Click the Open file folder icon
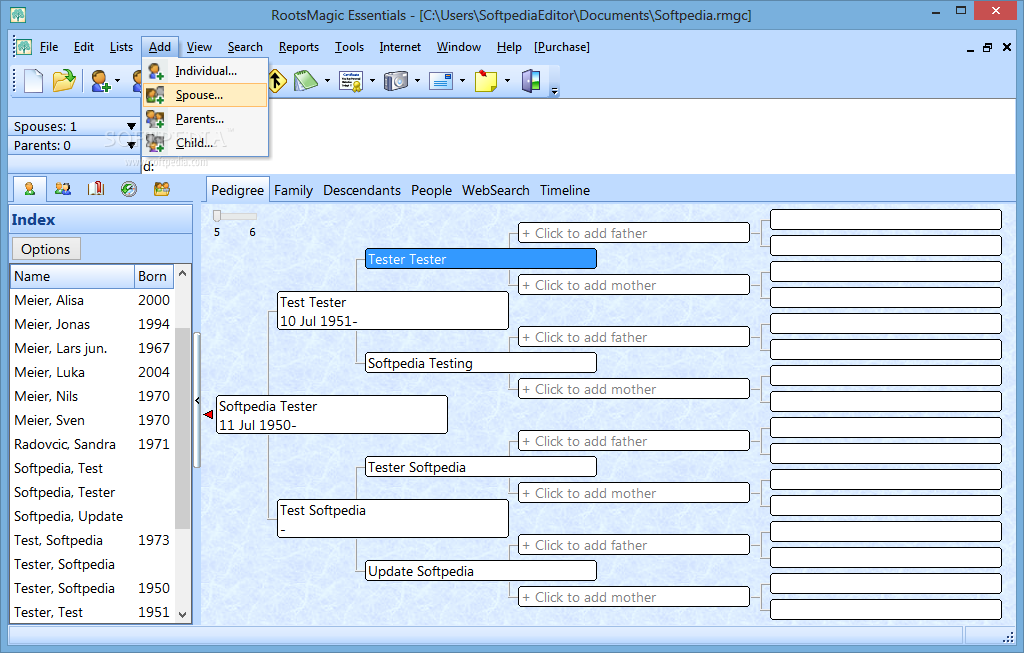 [64, 81]
